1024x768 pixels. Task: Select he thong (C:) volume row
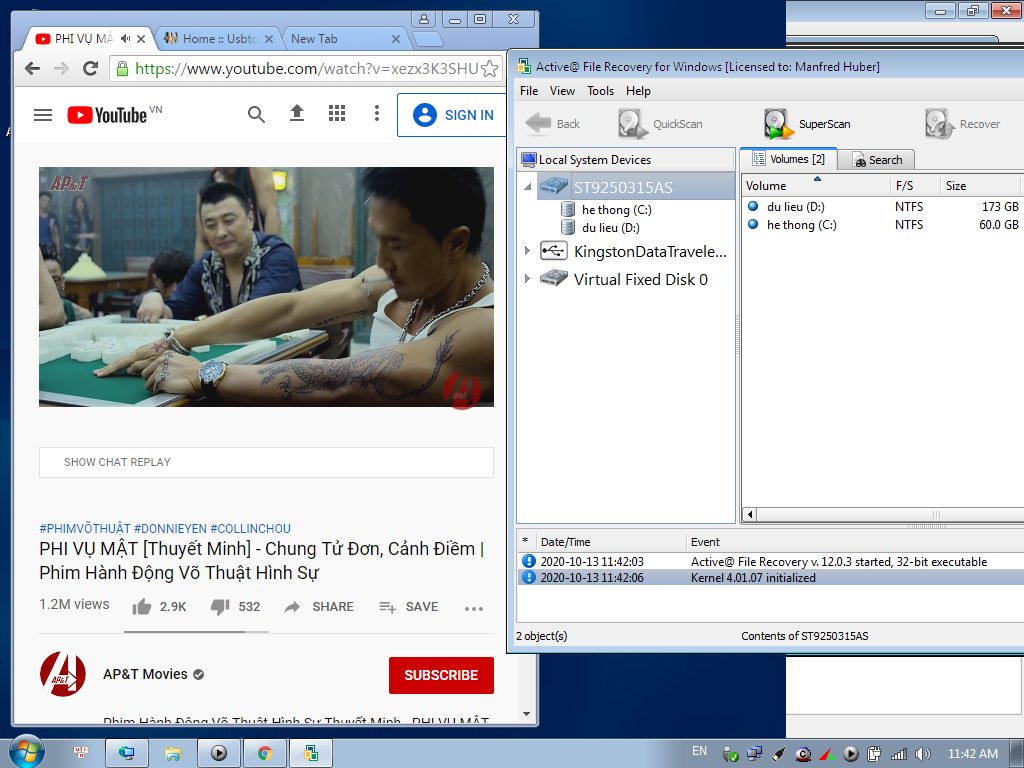[x=882, y=225]
